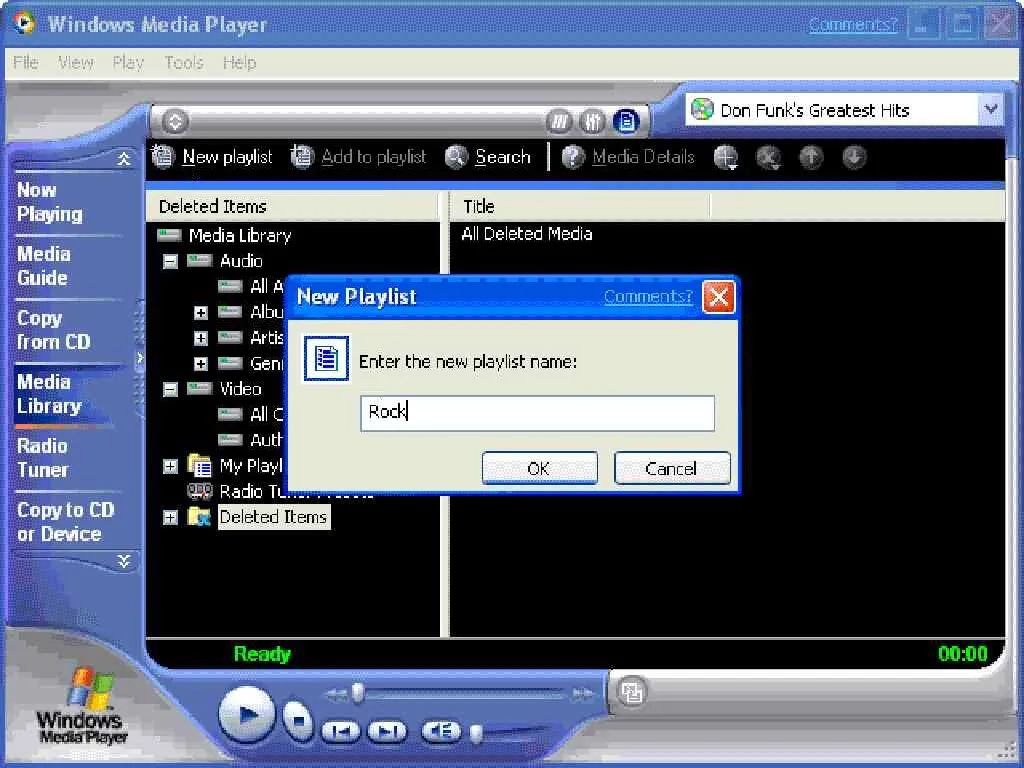Toggle the Mute speaker button
Image resolution: width=1024 pixels, height=768 pixels.
coord(441,731)
